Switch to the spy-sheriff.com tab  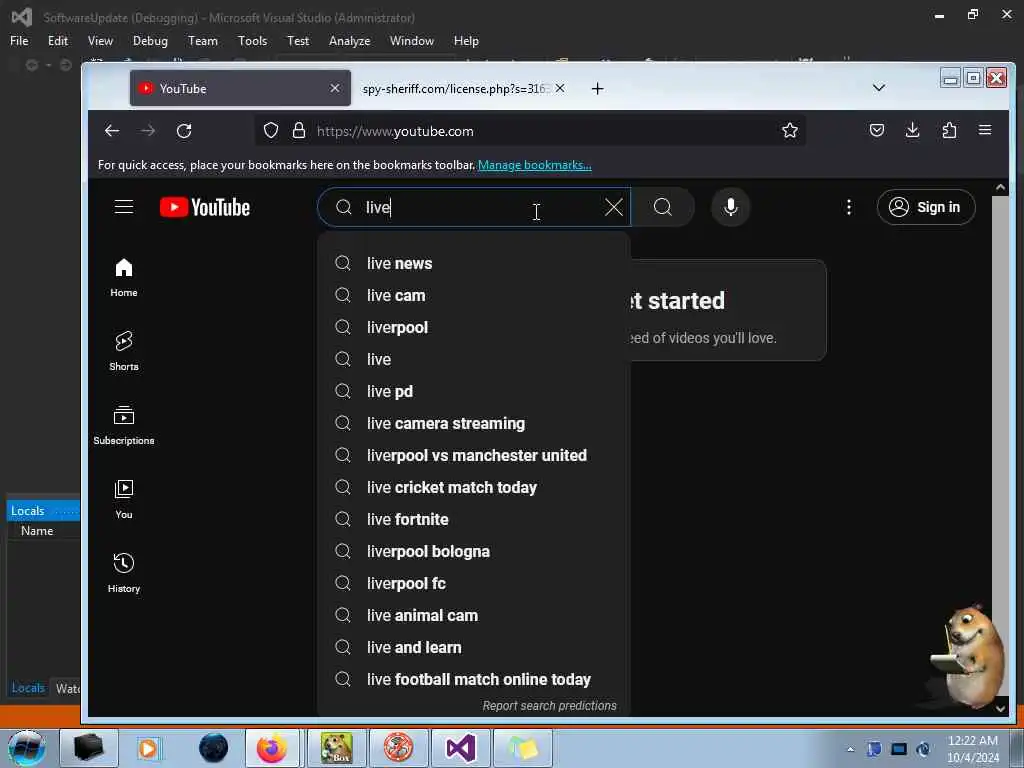tap(454, 88)
